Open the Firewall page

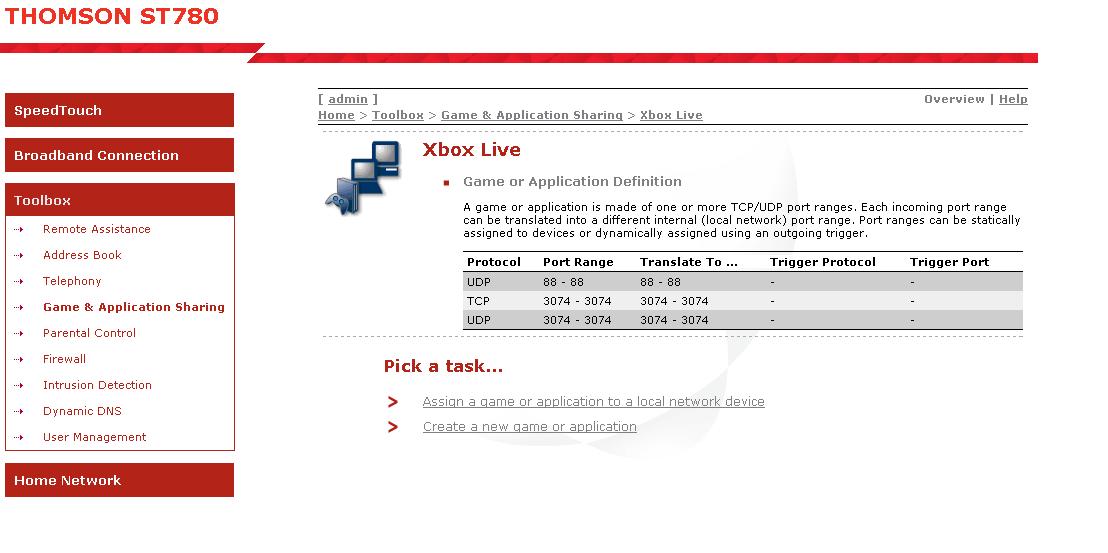coord(64,359)
